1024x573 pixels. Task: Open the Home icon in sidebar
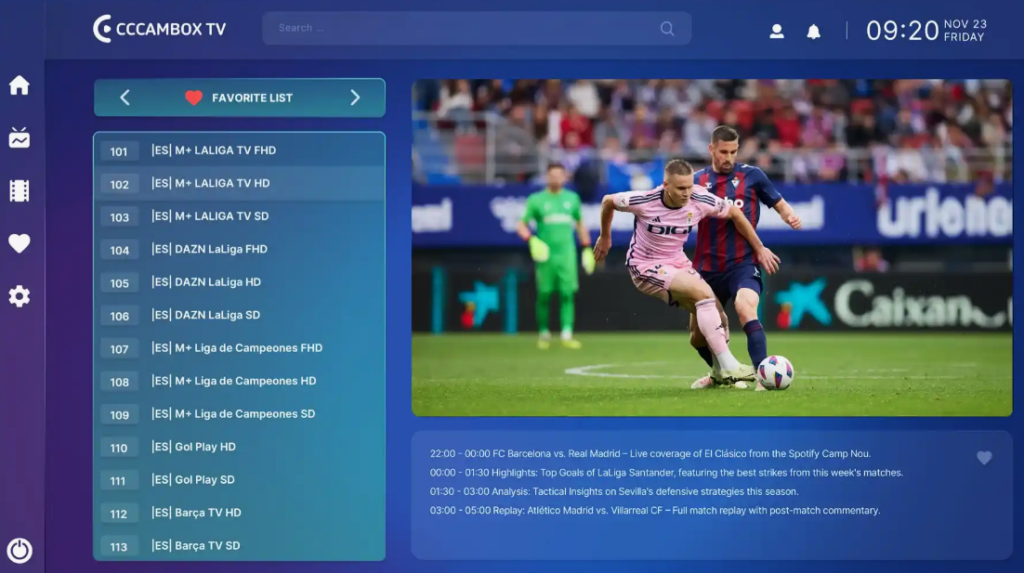[x=19, y=85]
